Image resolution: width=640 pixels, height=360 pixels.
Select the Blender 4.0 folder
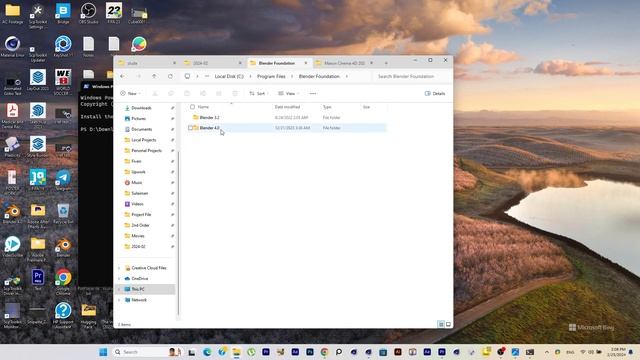pyautogui.click(x=209, y=128)
